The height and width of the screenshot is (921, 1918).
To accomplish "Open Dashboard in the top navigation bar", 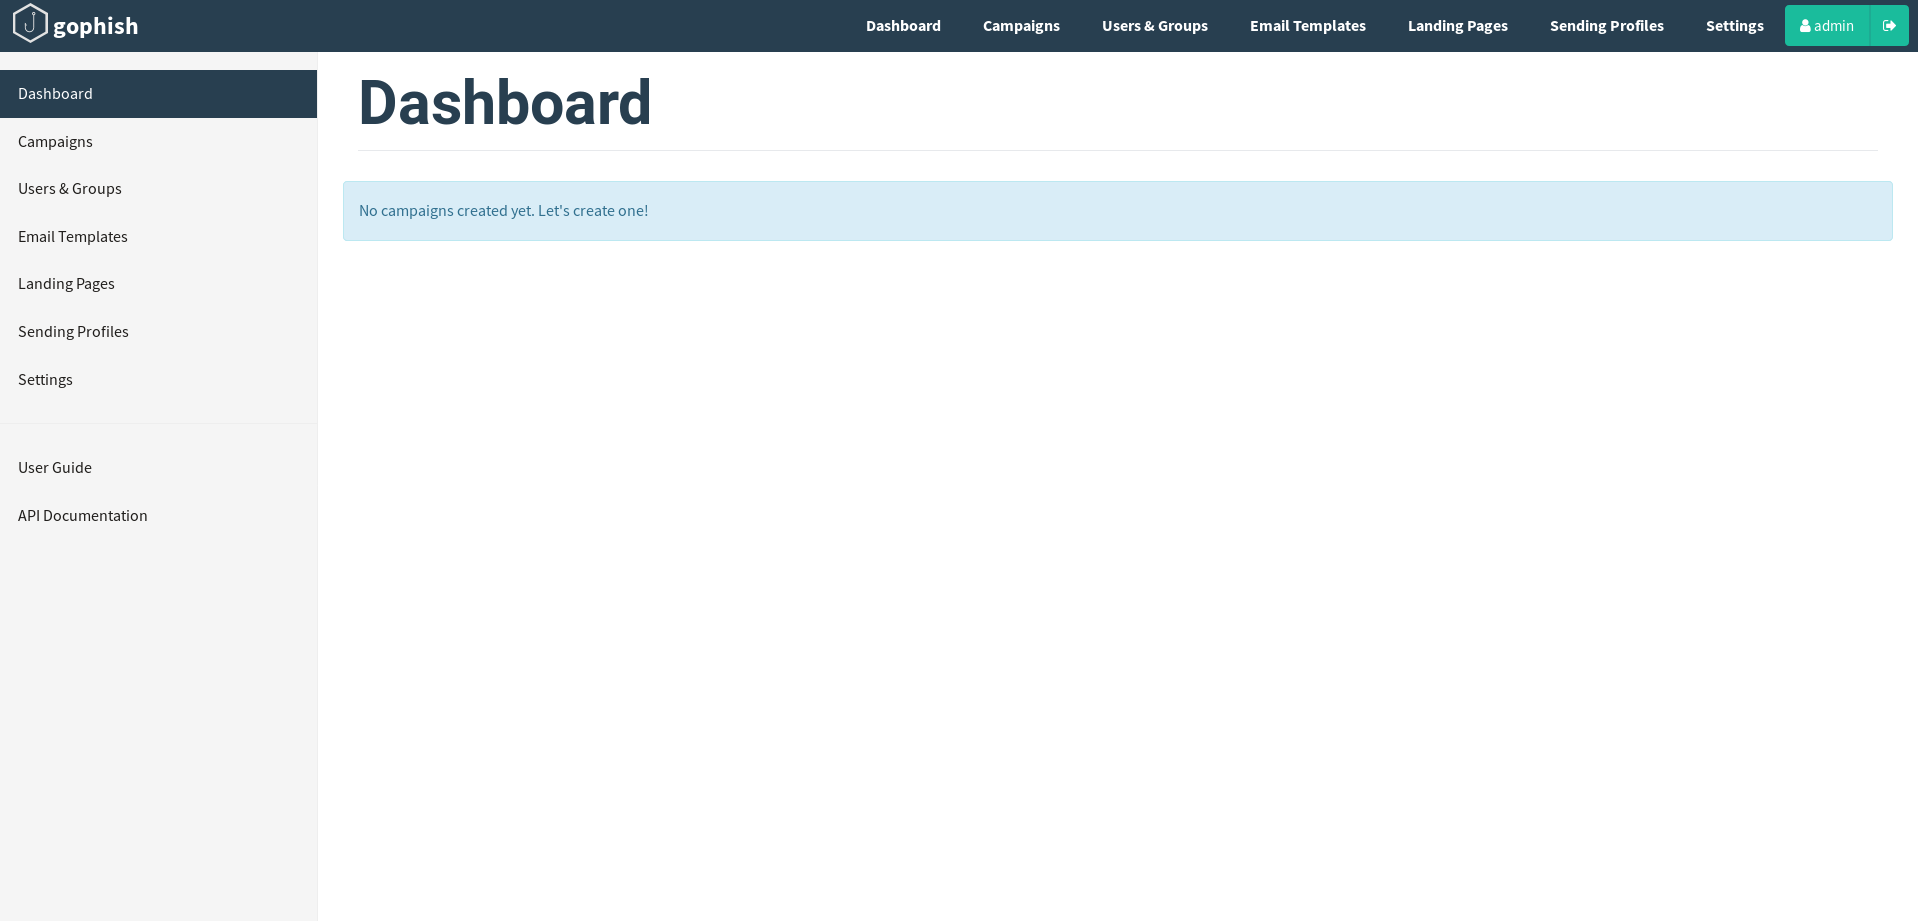I will (903, 26).
